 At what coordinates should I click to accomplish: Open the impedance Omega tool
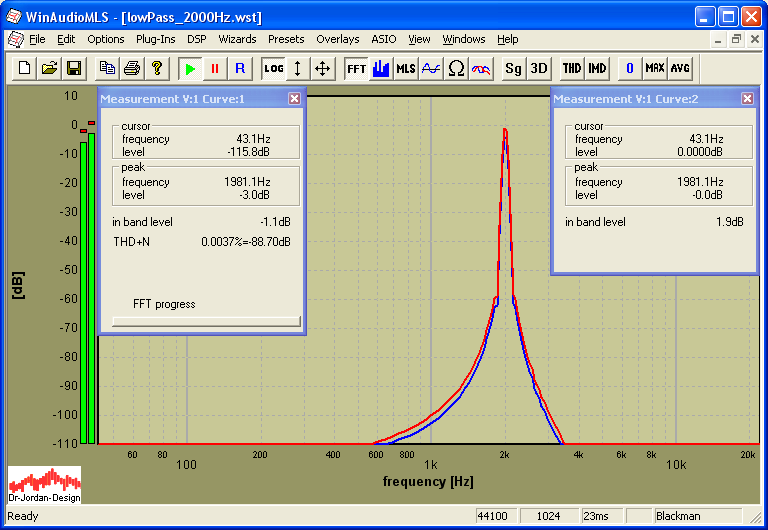click(456, 68)
